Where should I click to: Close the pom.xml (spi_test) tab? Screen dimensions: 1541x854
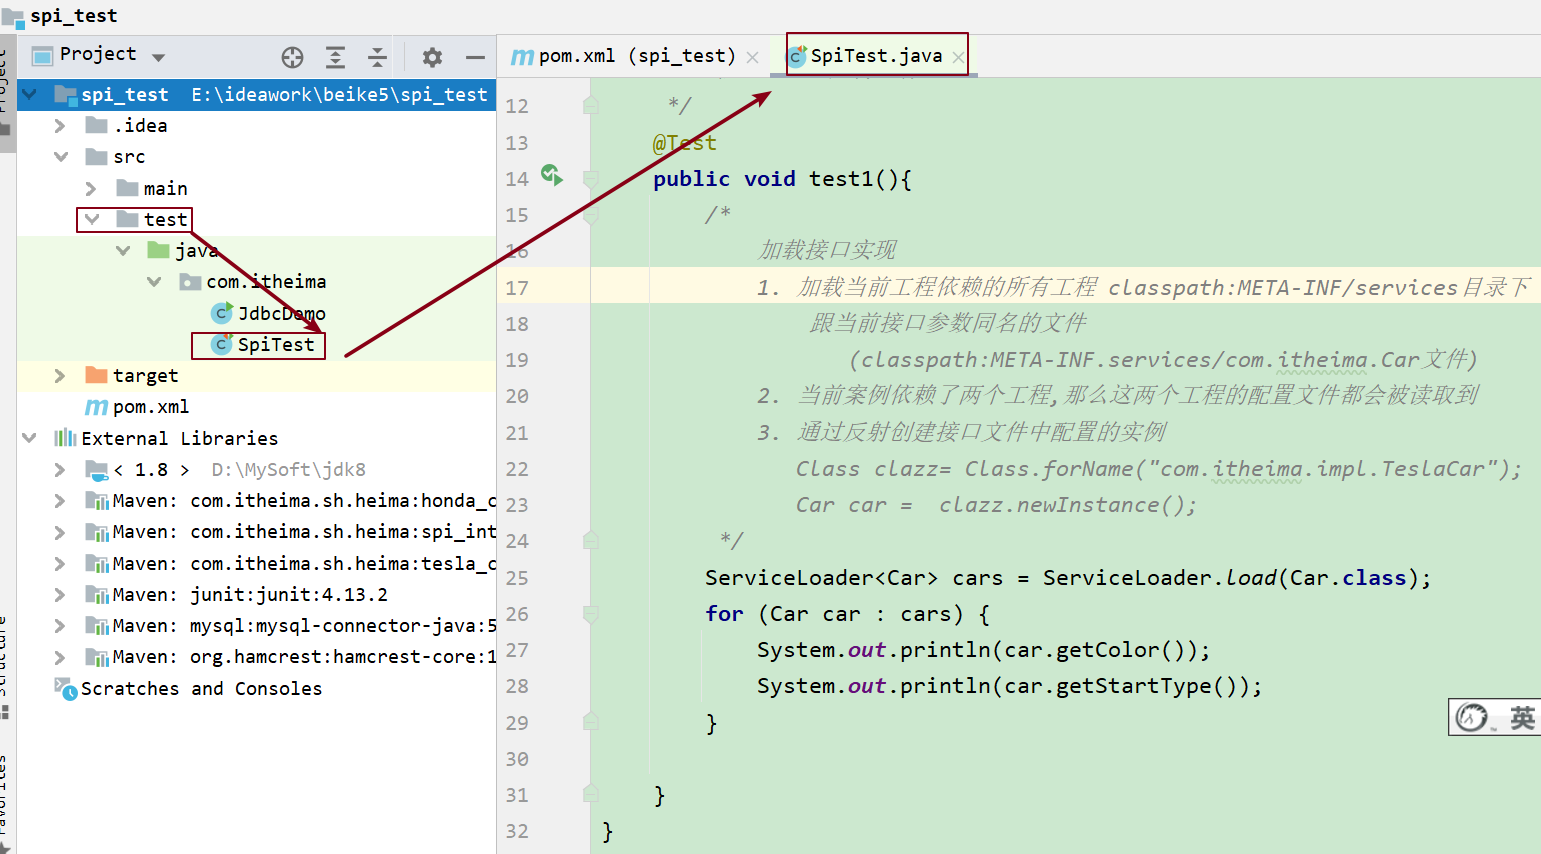click(752, 57)
